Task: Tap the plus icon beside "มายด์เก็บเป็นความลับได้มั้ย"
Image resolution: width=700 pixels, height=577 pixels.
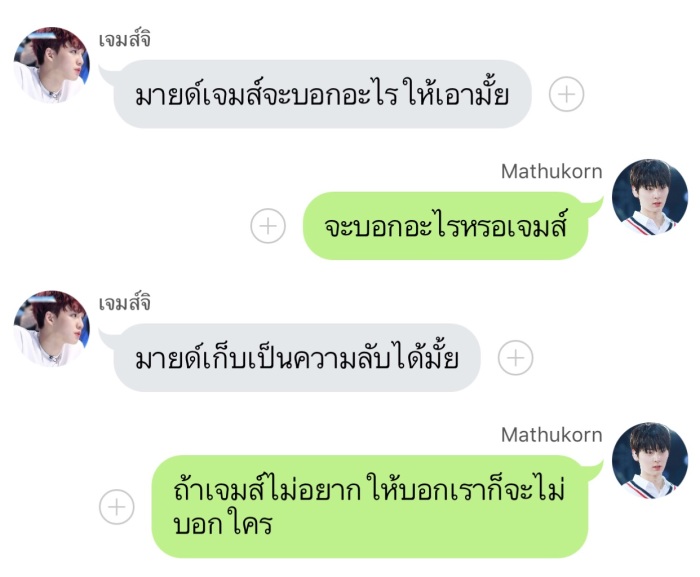Action: click(x=515, y=358)
